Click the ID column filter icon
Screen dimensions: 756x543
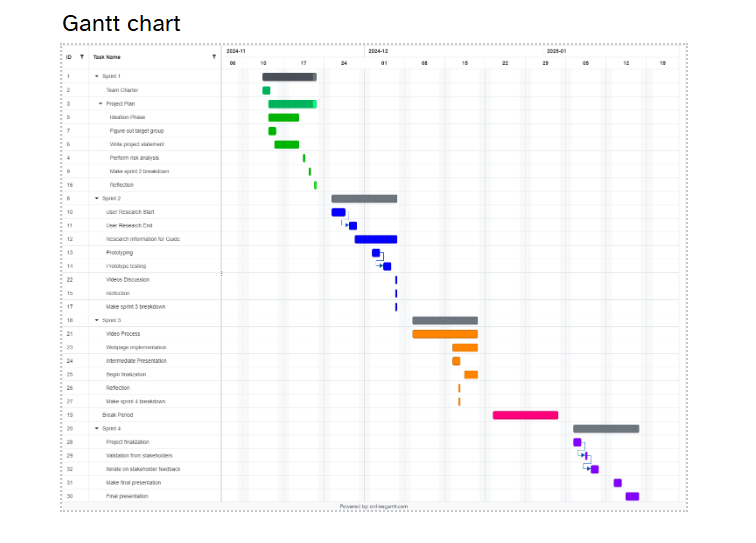tap(82, 57)
